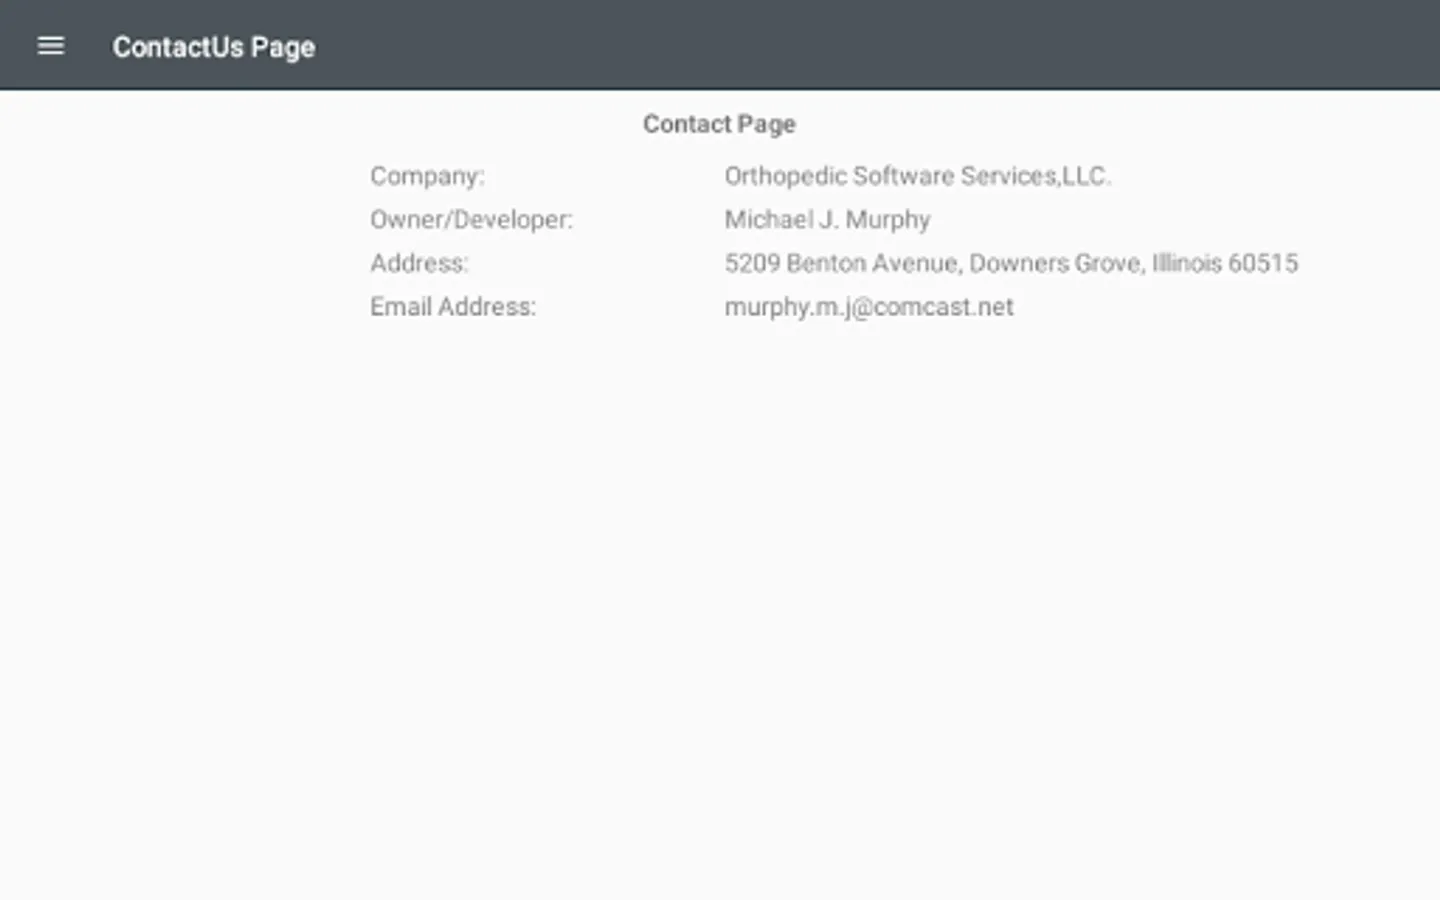The height and width of the screenshot is (900, 1440).
Task: Select the Michael J. Murphy name
Action: [827, 220]
